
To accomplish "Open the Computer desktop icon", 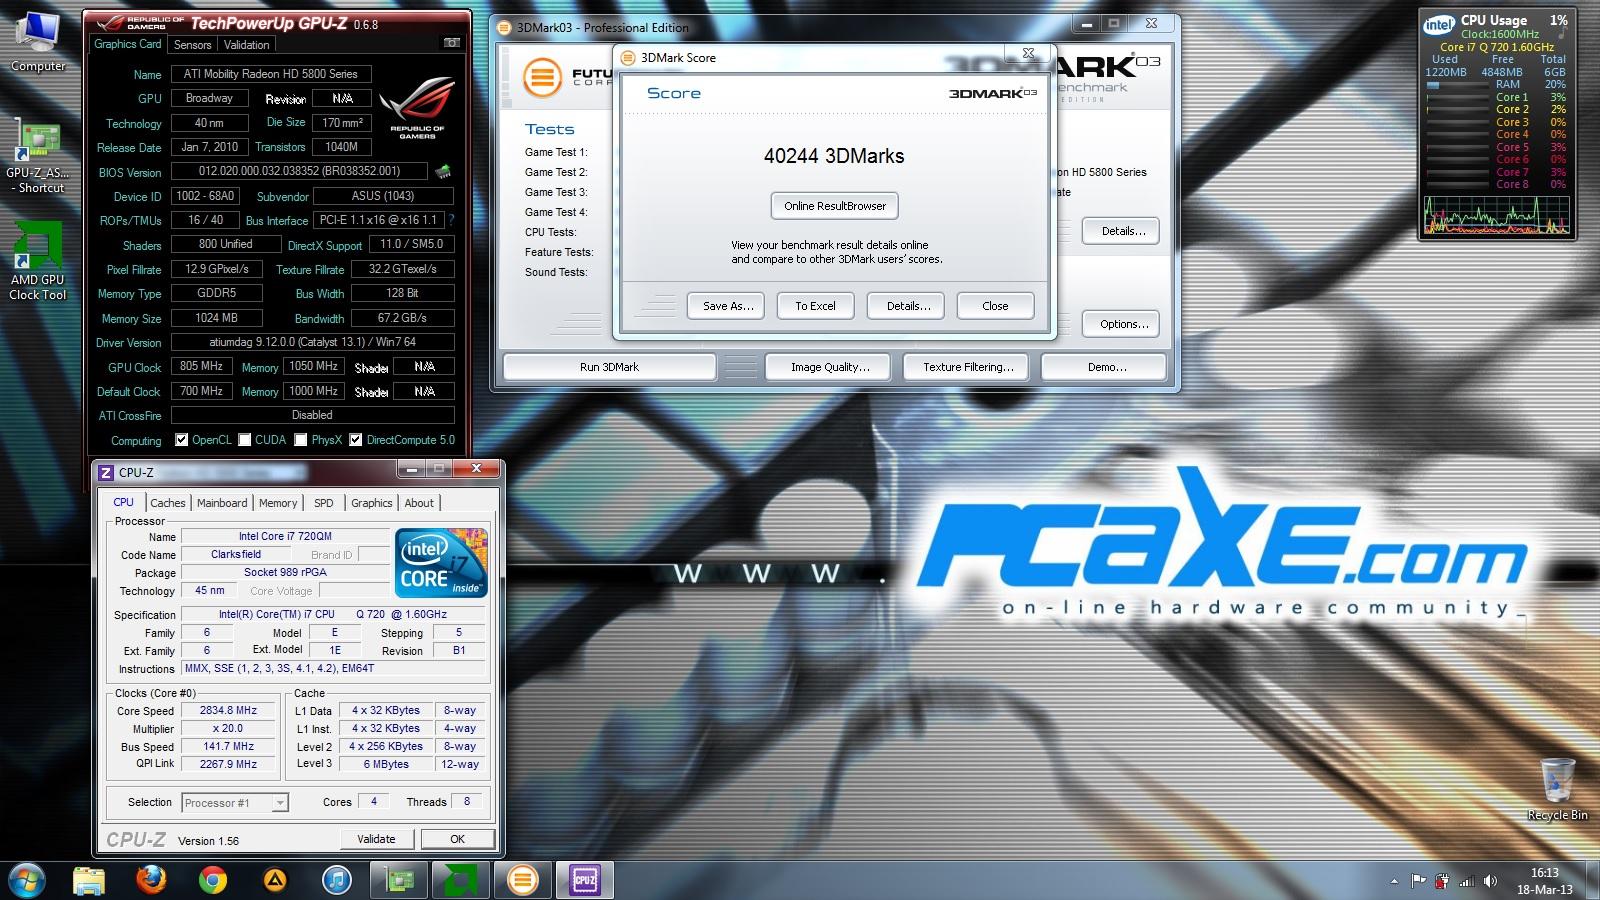I will (38, 42).
